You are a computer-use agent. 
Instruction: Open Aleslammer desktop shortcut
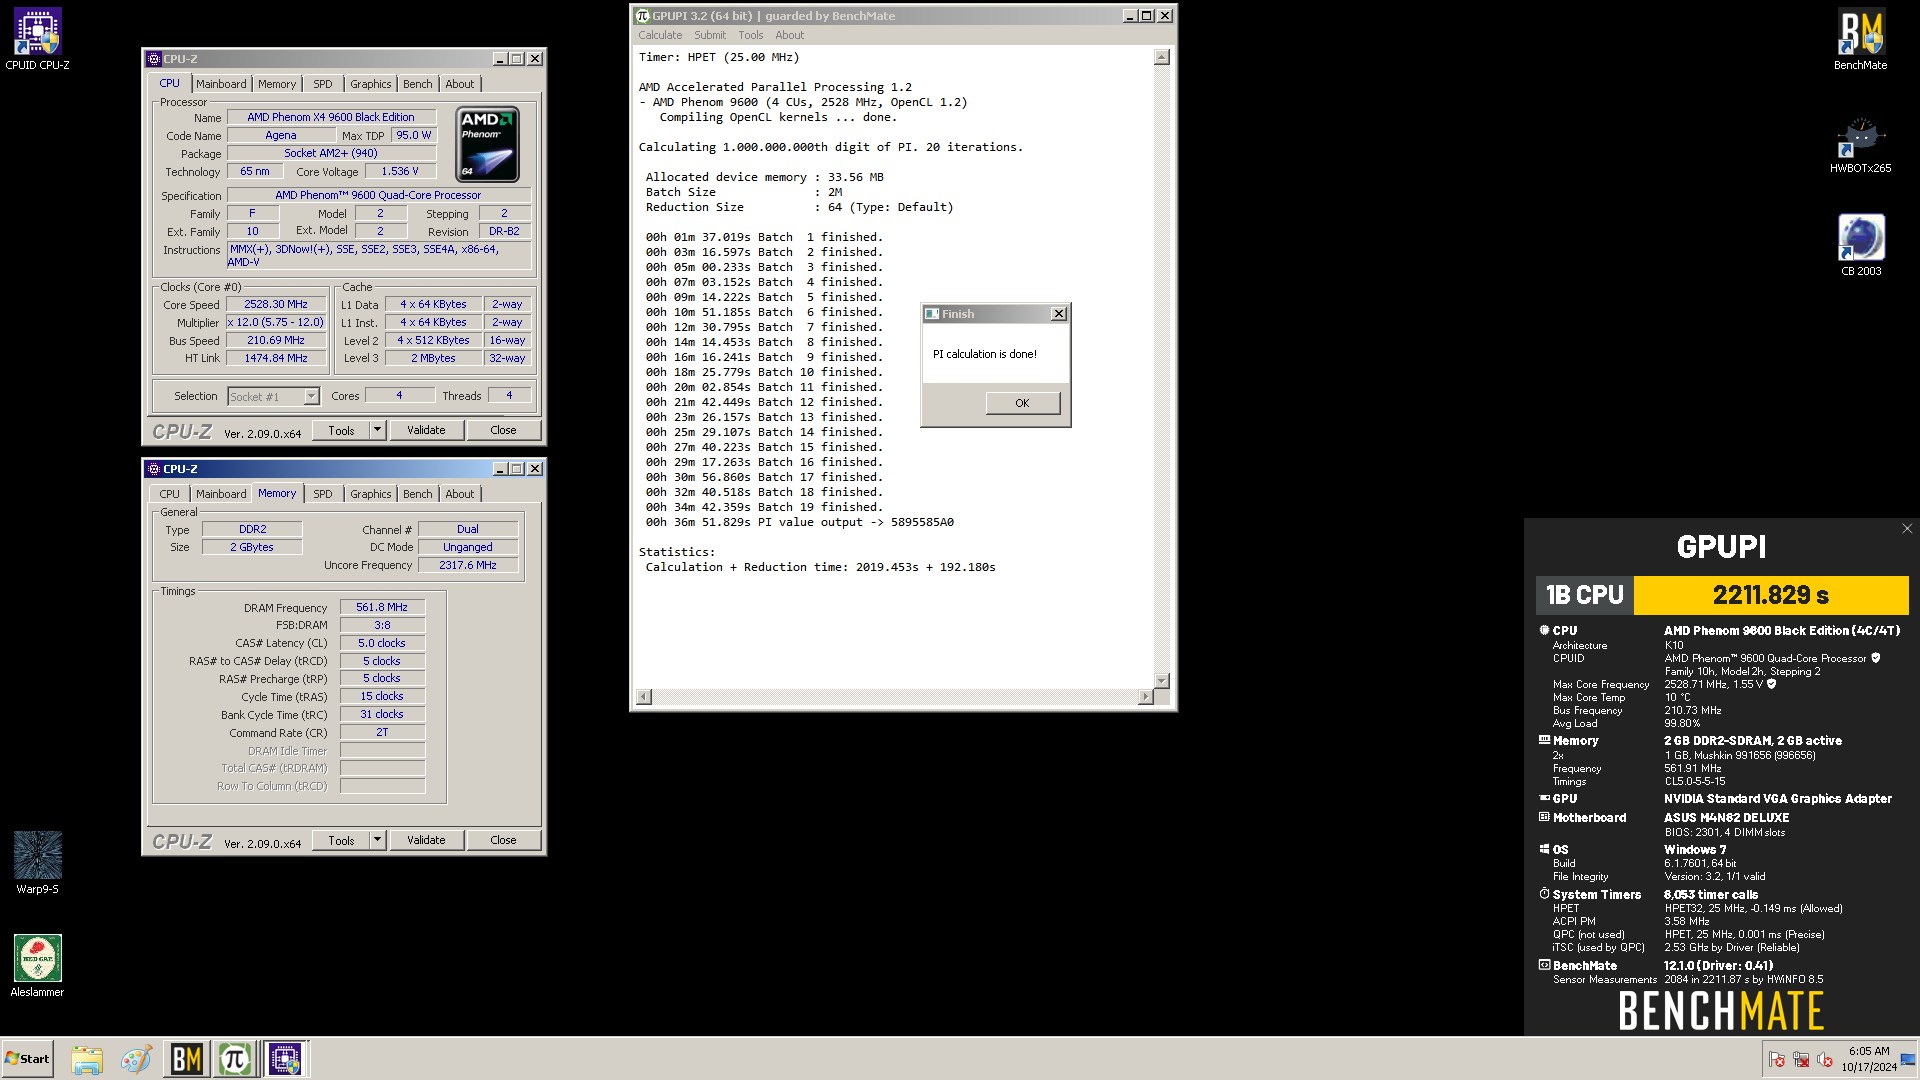[37, 966]
